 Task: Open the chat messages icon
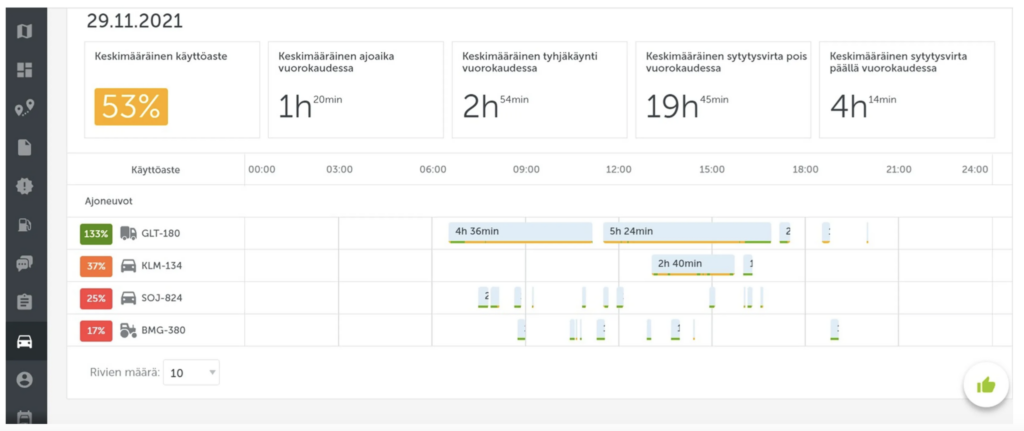(25, 263)
